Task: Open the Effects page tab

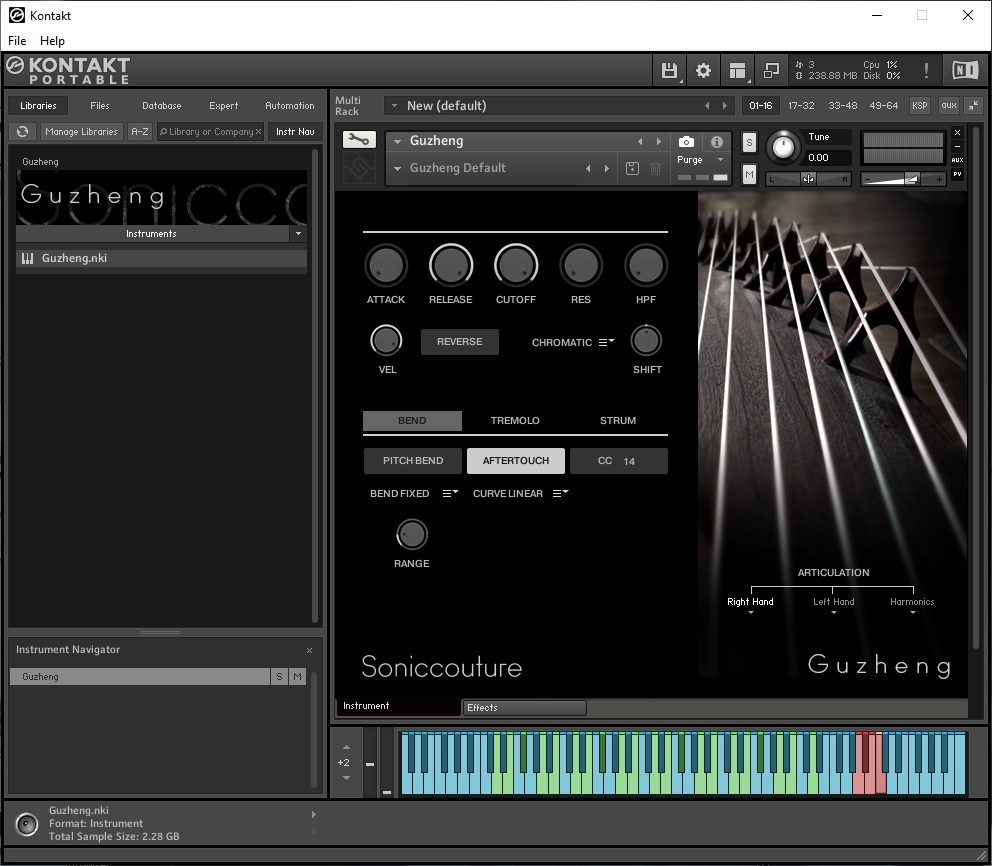Action: point(524,708)
